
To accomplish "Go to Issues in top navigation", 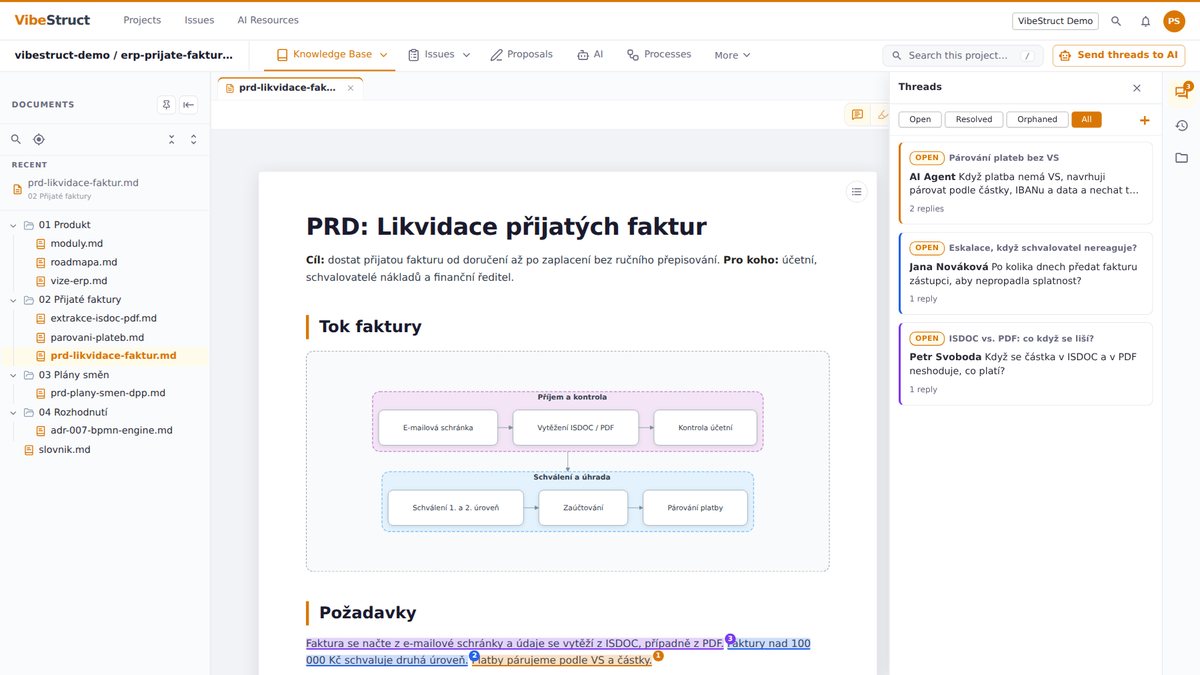I will [199, 20].
